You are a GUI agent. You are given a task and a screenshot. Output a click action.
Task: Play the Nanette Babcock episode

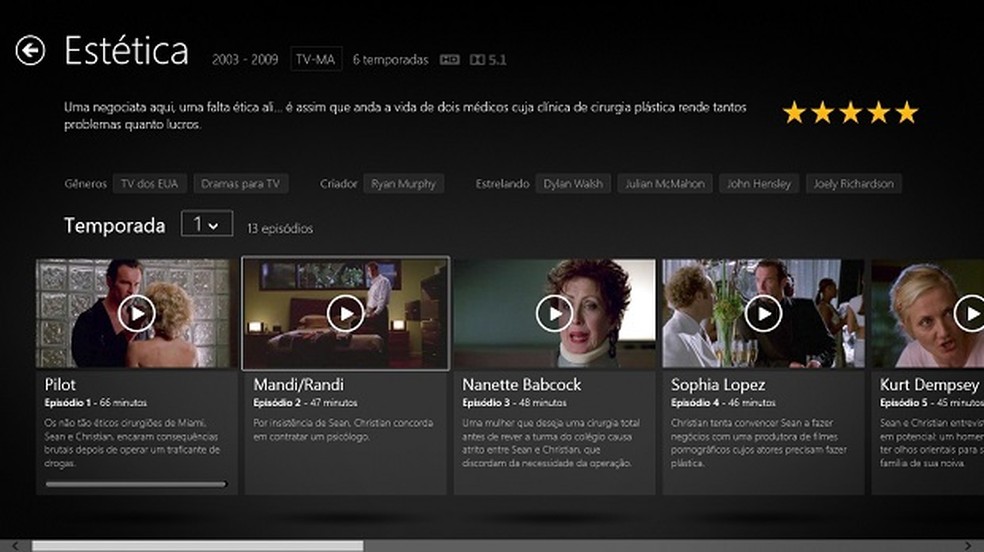click(554, 312)
